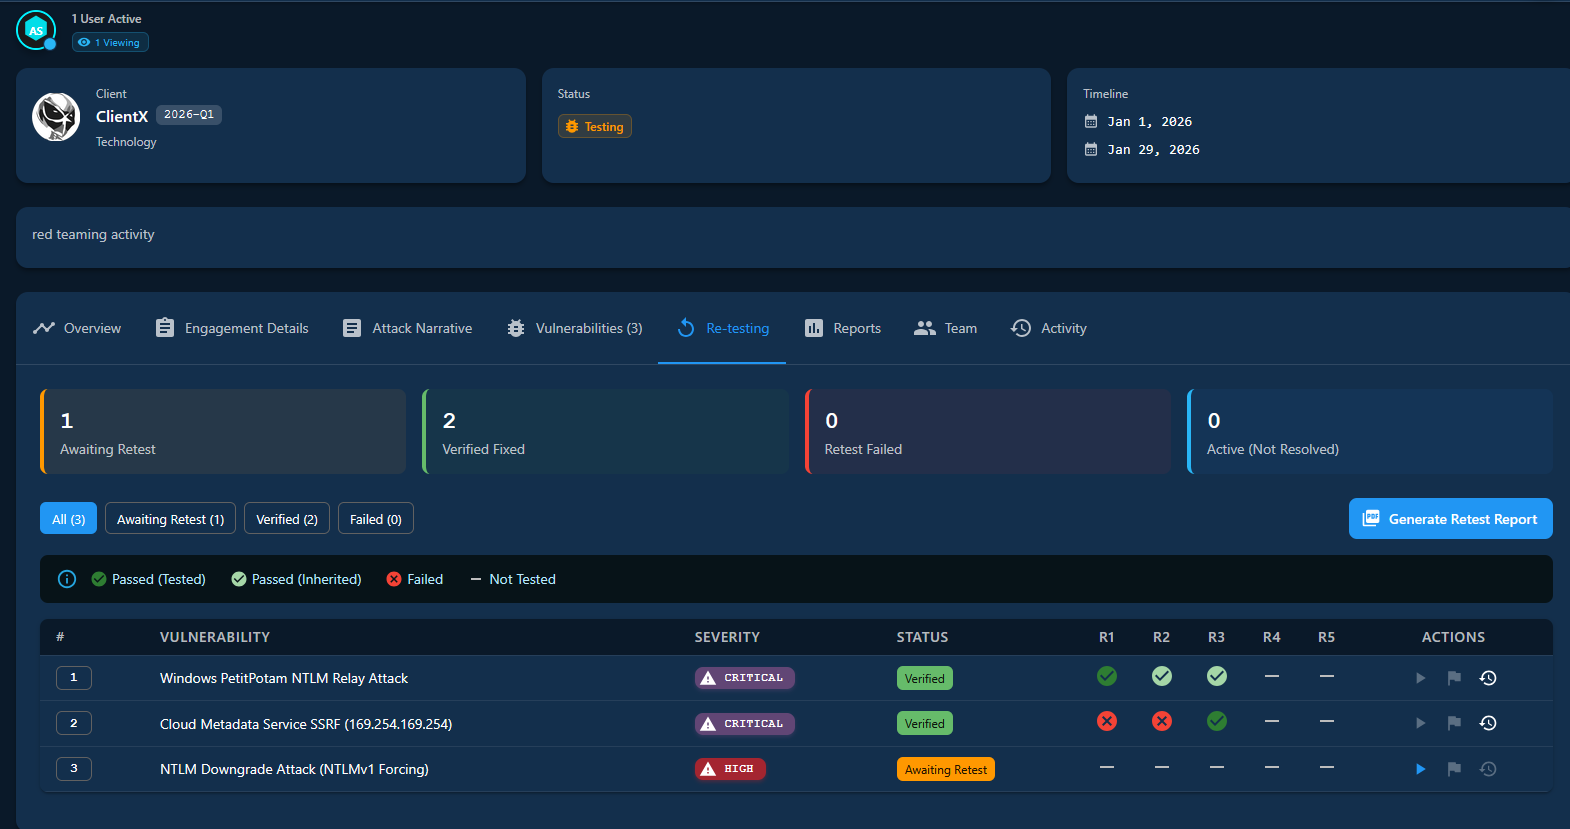Viewport: 1570px width, 829px height.
Task: Open the Engagement Details tab
Action: pos(232,328)
